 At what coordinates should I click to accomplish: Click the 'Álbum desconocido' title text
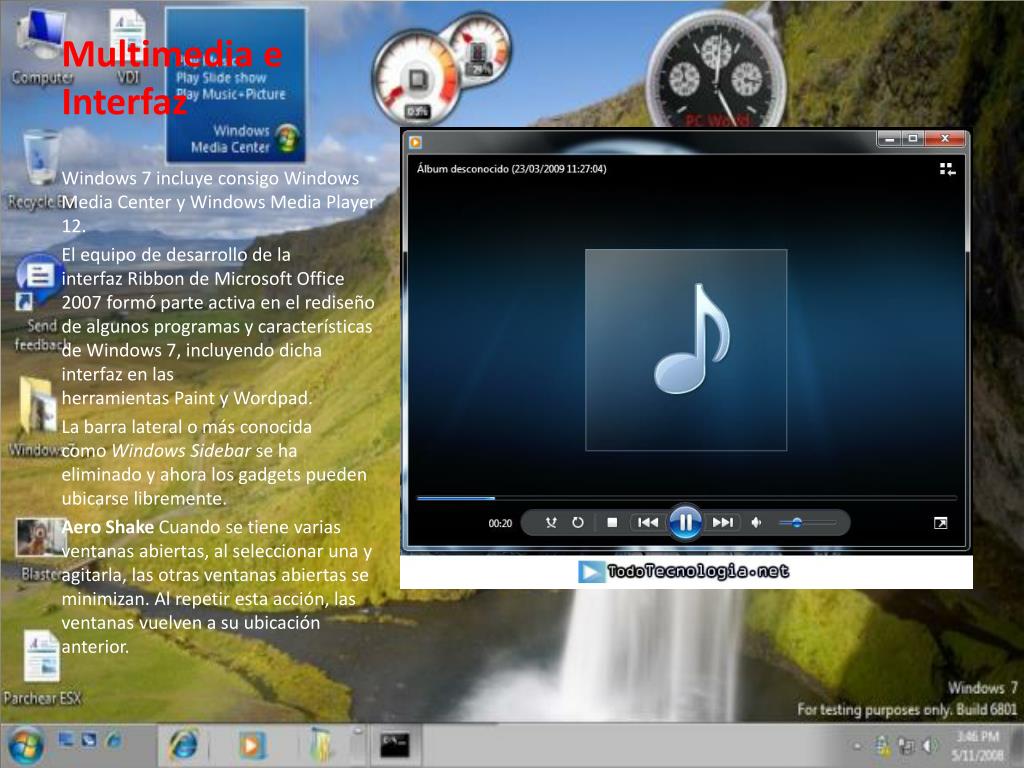(x=511, y=168)
